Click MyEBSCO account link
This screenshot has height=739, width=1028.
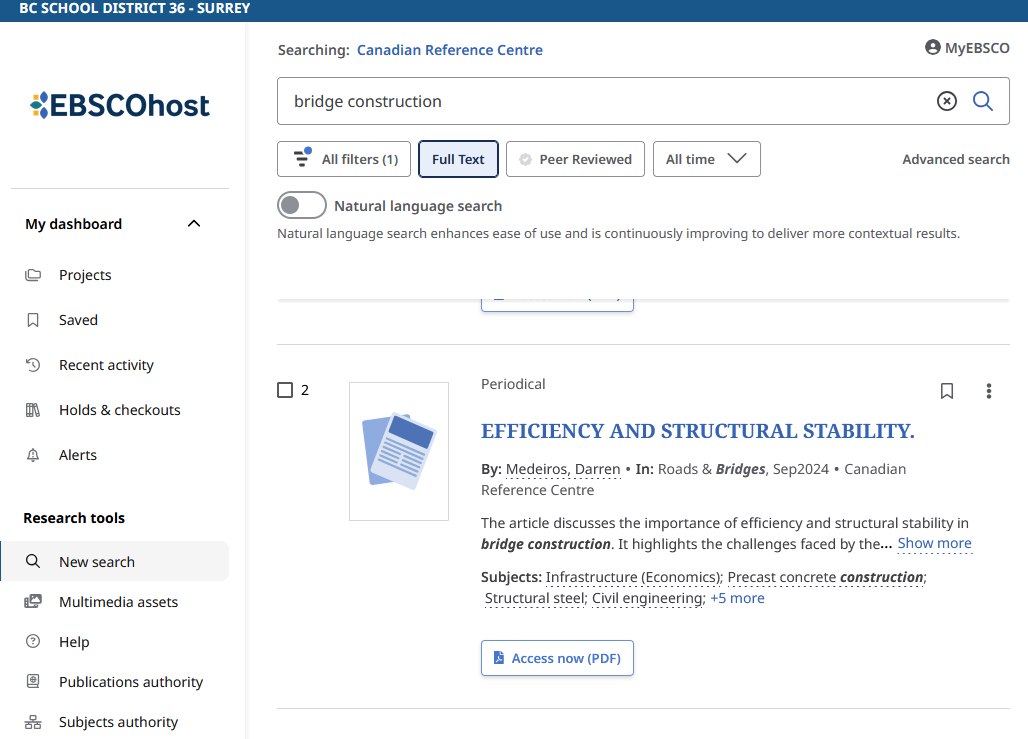point(968,48)
